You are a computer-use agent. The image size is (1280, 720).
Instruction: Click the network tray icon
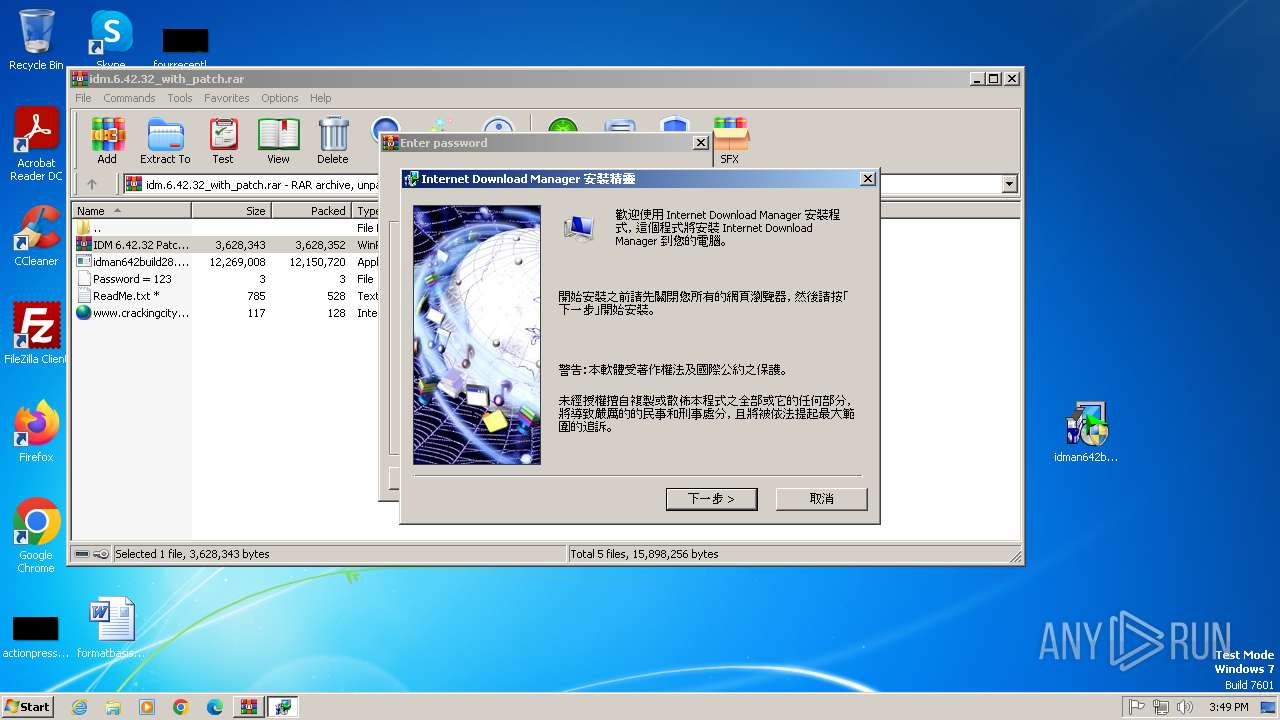(x=1161, y=707)
